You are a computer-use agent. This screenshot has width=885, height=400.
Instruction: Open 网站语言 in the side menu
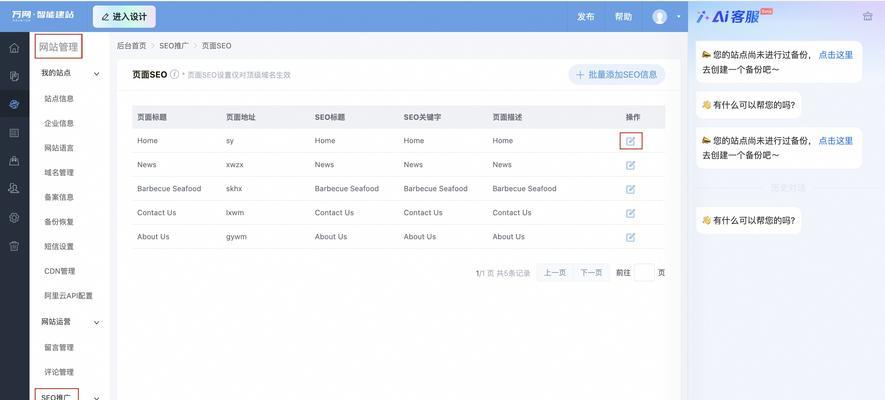pos(59,148)
